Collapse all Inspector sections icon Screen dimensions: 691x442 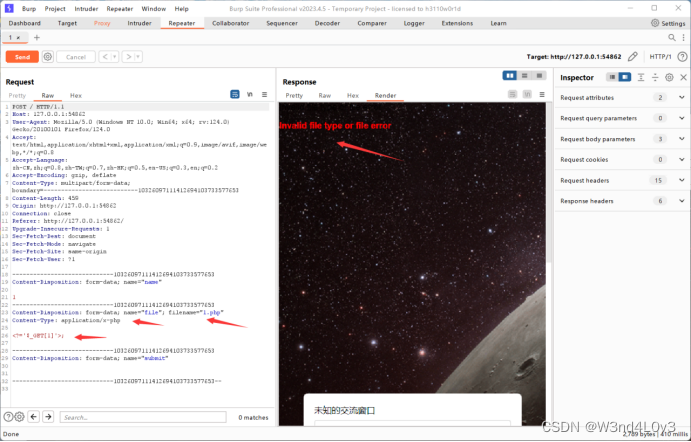point(655,77)
